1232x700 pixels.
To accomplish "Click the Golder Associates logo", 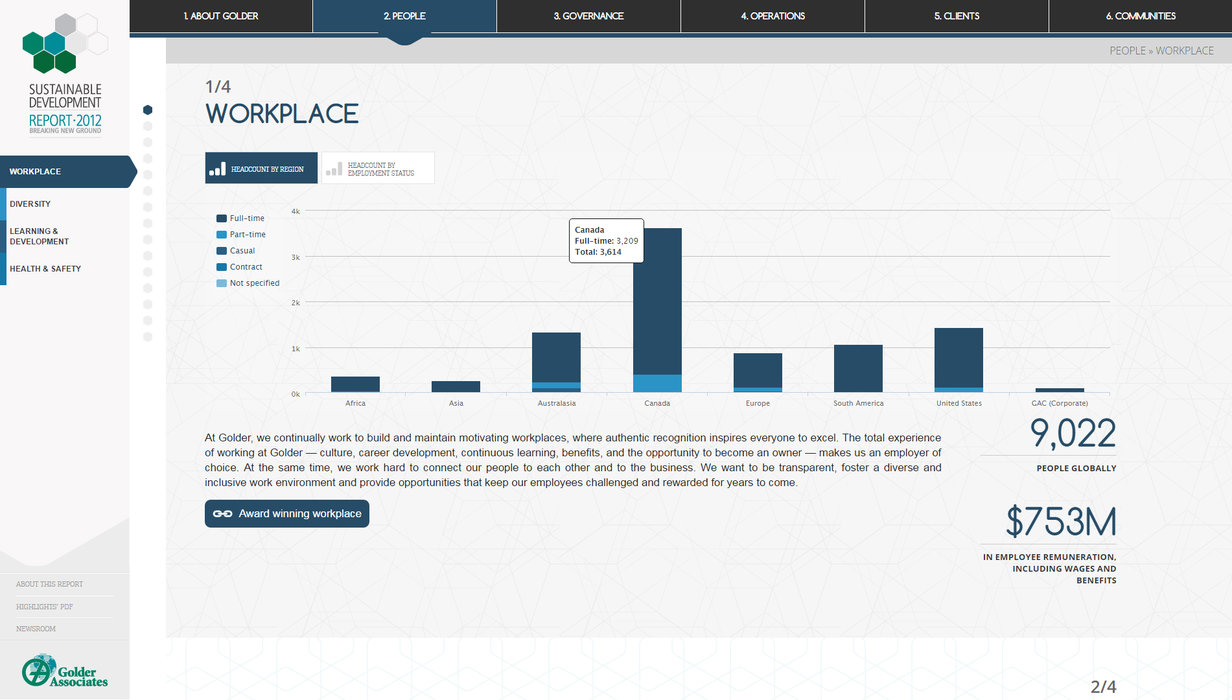I will point(65,671).
